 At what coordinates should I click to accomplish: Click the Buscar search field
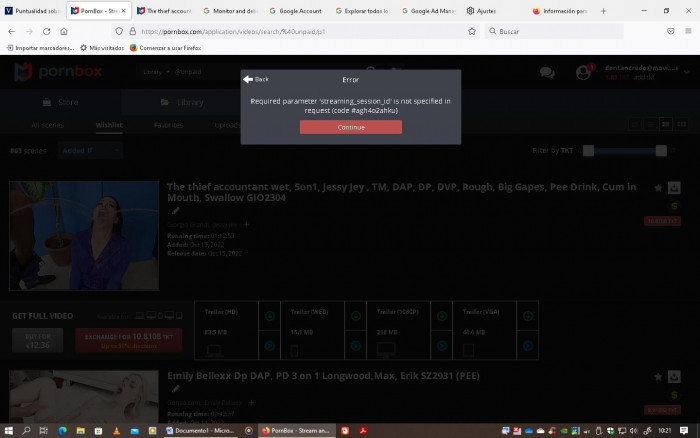[x=560, y=31]
